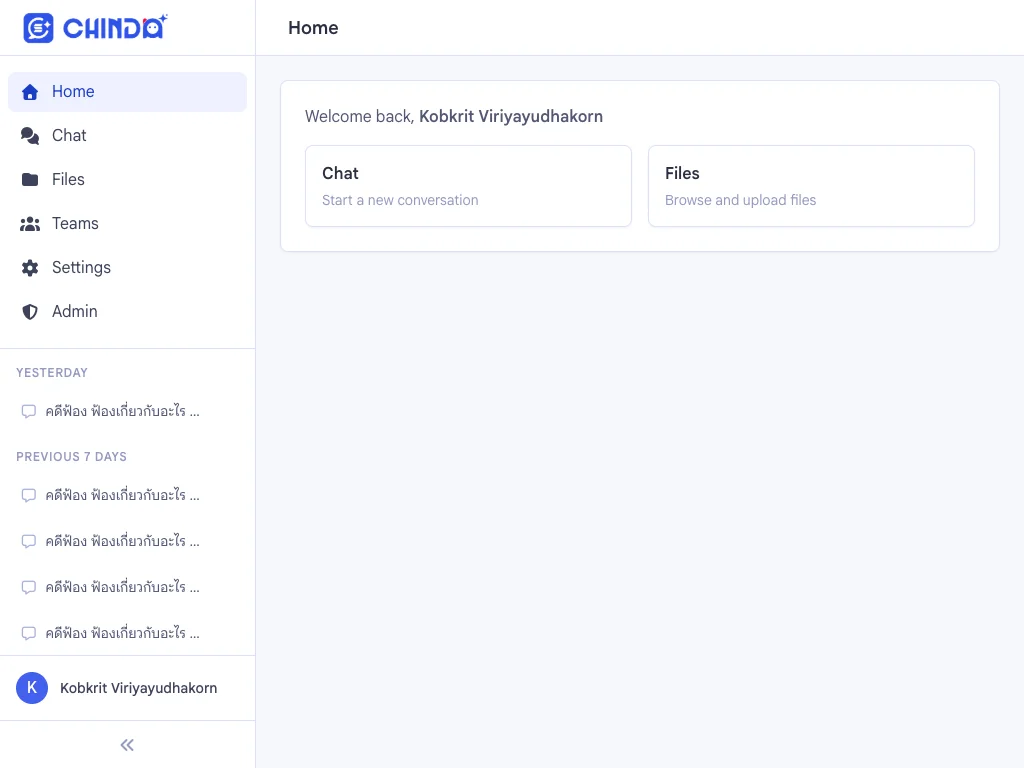Image resolution: width=1024 pixels, height=768 pixels.
Task: Click the 'Start a new conversation' subtitle
Action: click(x=400, y=200)
